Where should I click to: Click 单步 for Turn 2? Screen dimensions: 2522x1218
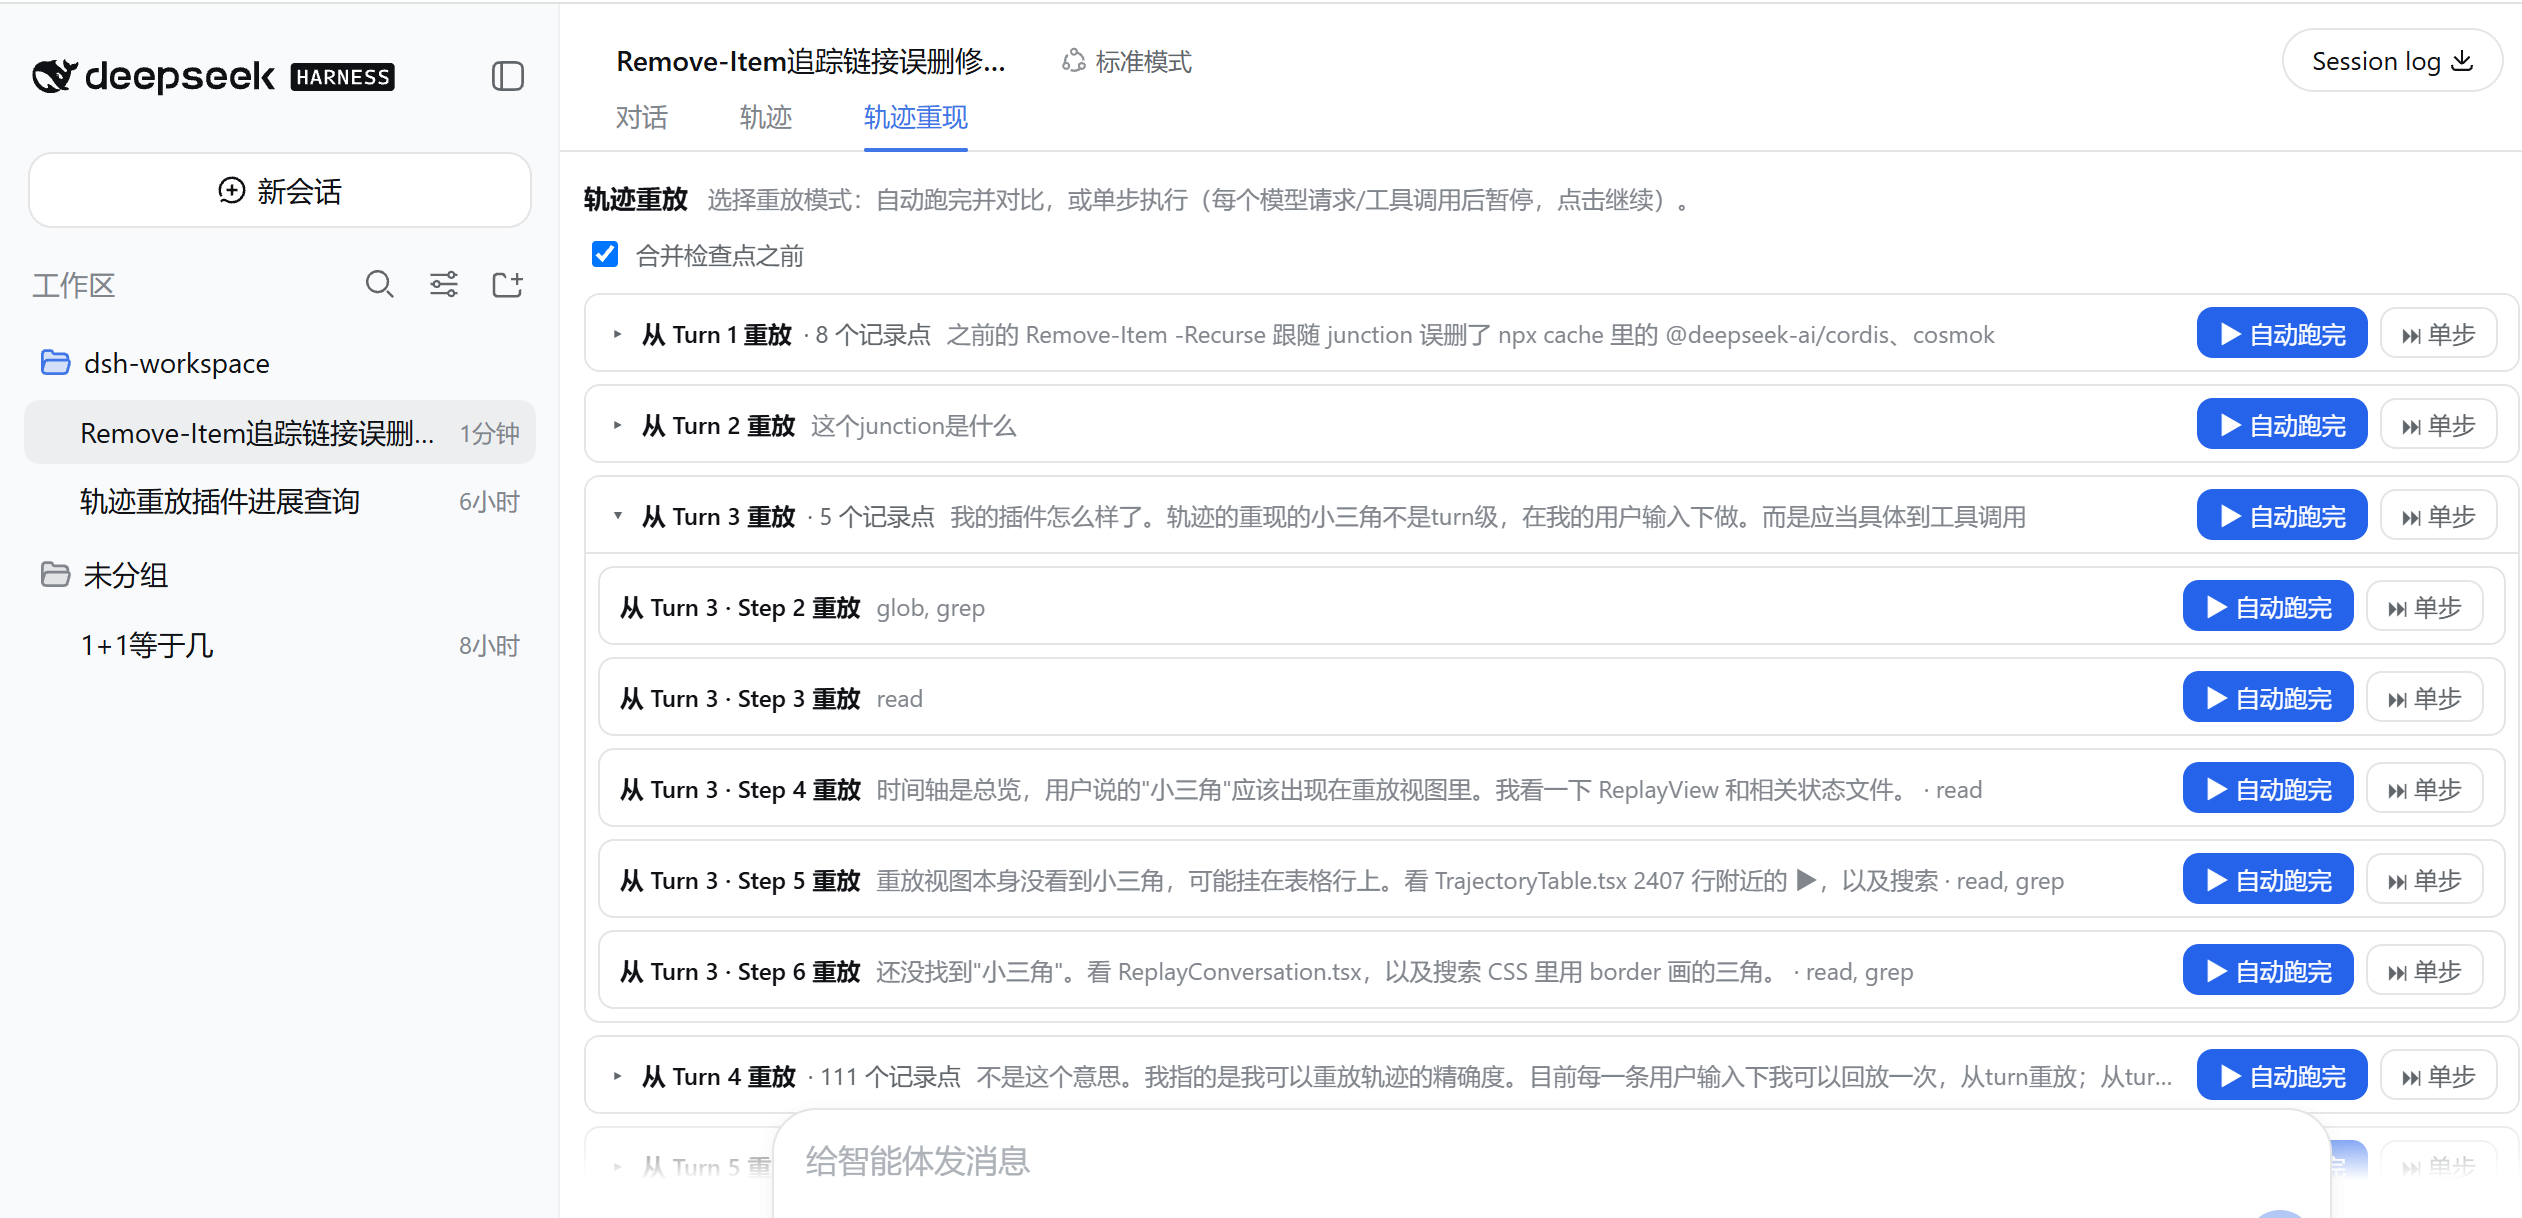coord(2439,425)
